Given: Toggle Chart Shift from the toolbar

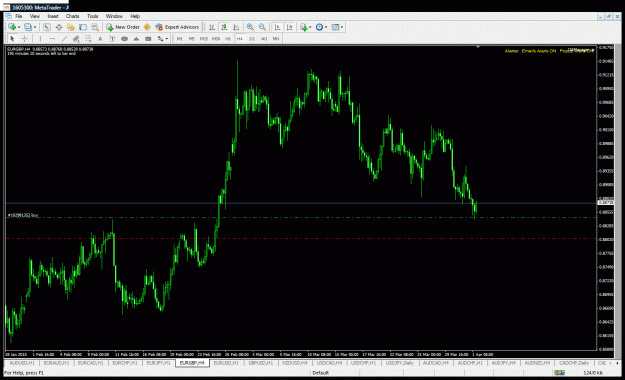Looking at the screenshot, I should click(290, 27).
